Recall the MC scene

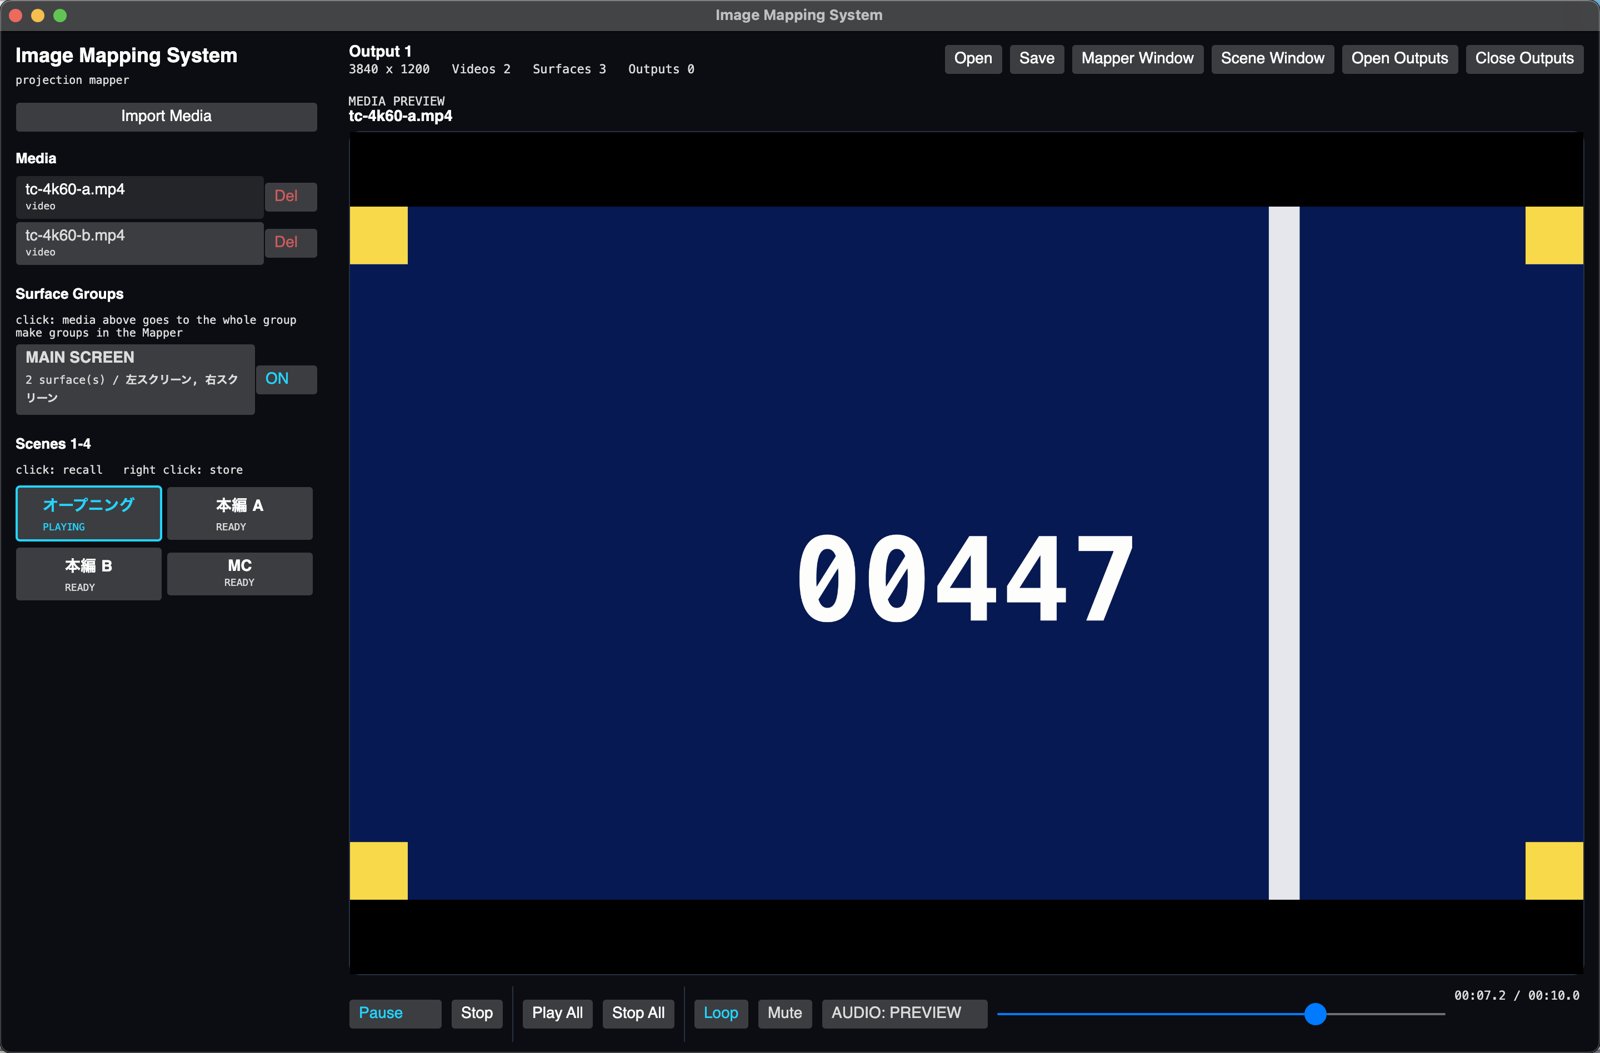click(240, 574)
